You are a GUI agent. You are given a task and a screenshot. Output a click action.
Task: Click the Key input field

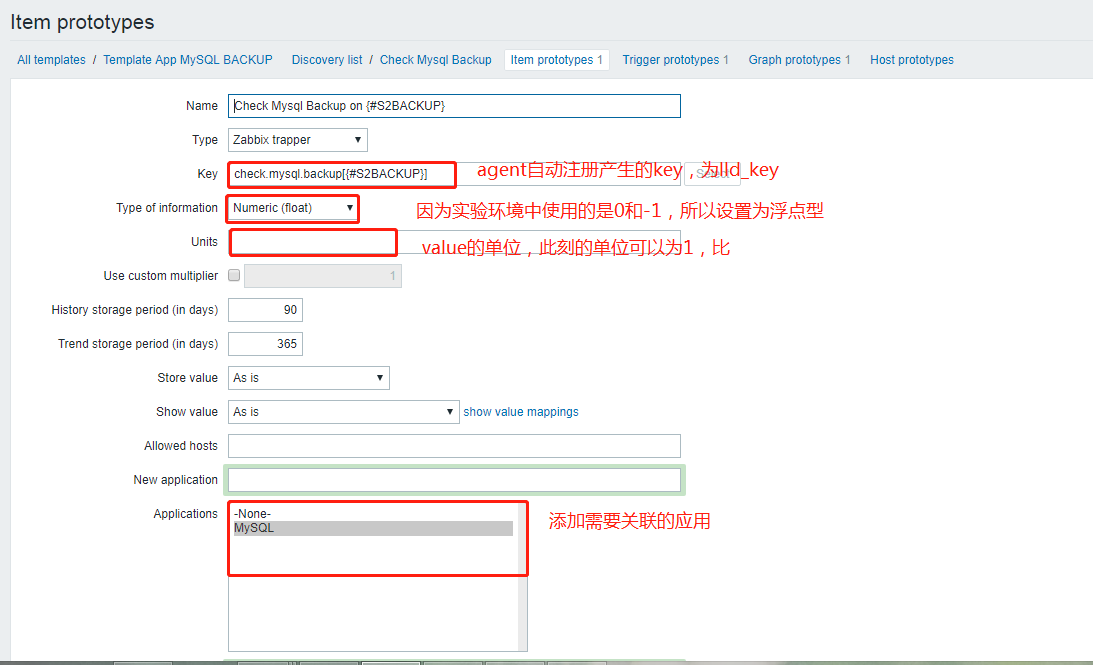point(454,174)
